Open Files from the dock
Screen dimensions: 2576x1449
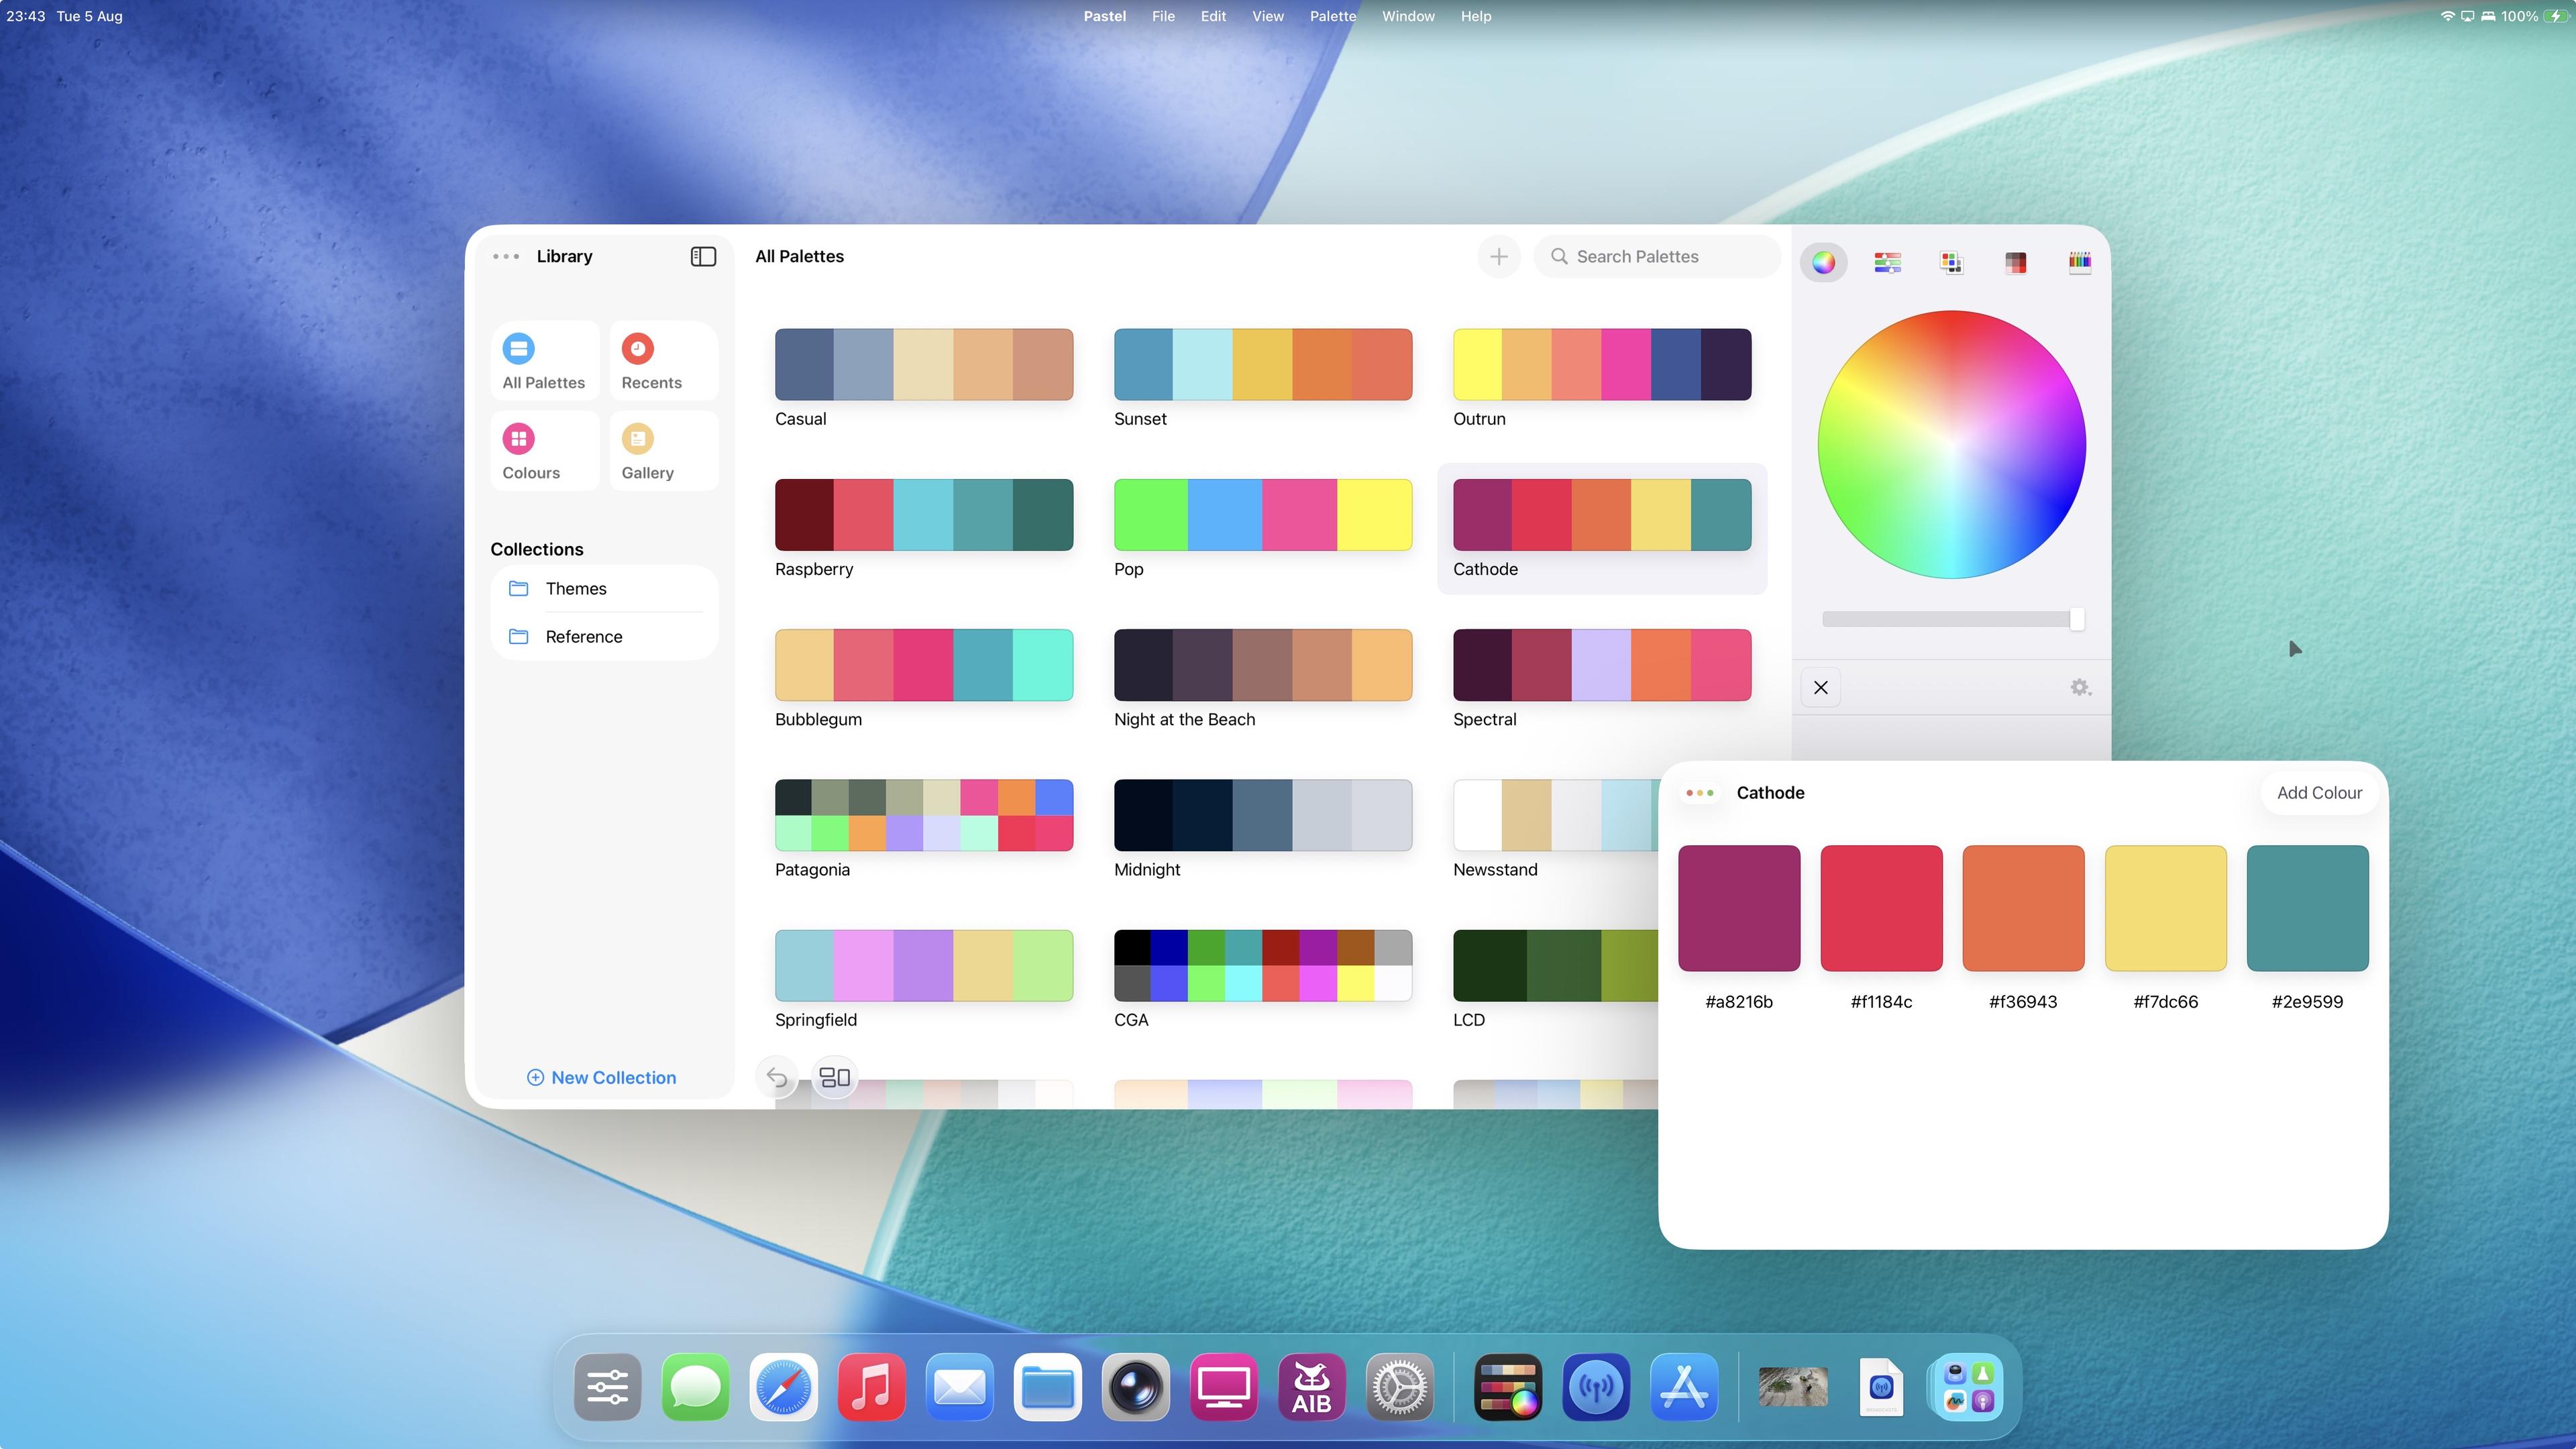(1047, 1387)
